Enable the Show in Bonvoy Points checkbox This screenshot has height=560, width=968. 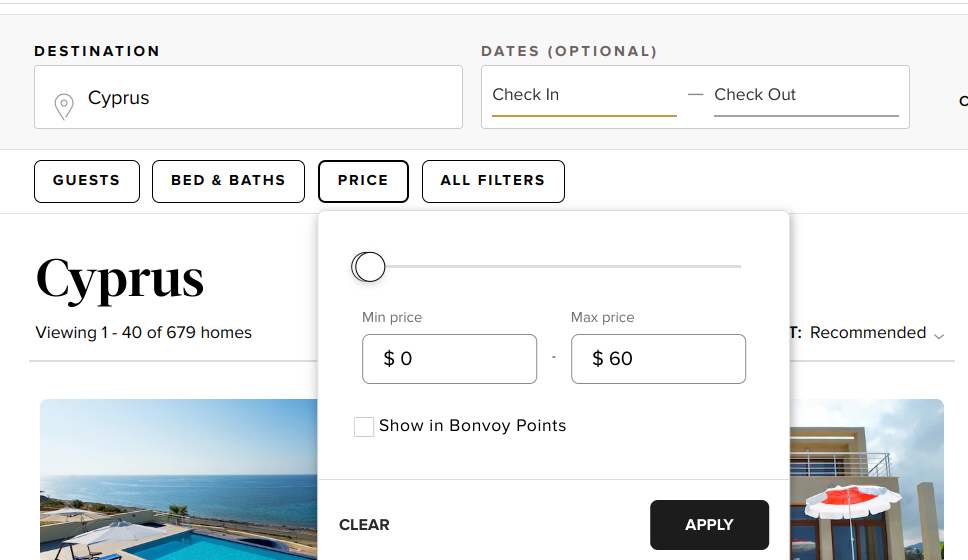tap(364, 427)
